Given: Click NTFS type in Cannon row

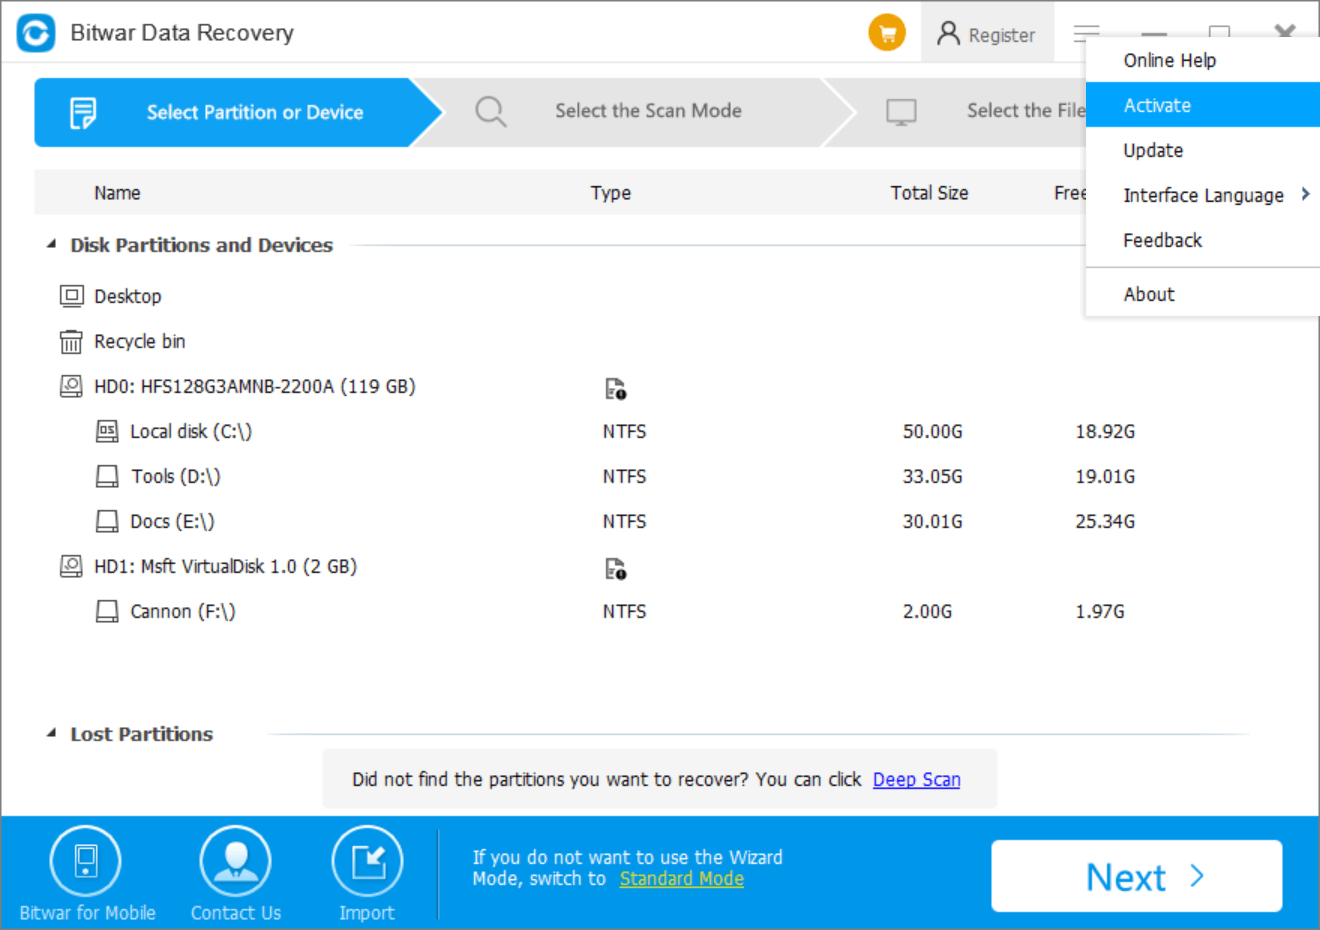Looking at the screenshot, I should (624, 611).
